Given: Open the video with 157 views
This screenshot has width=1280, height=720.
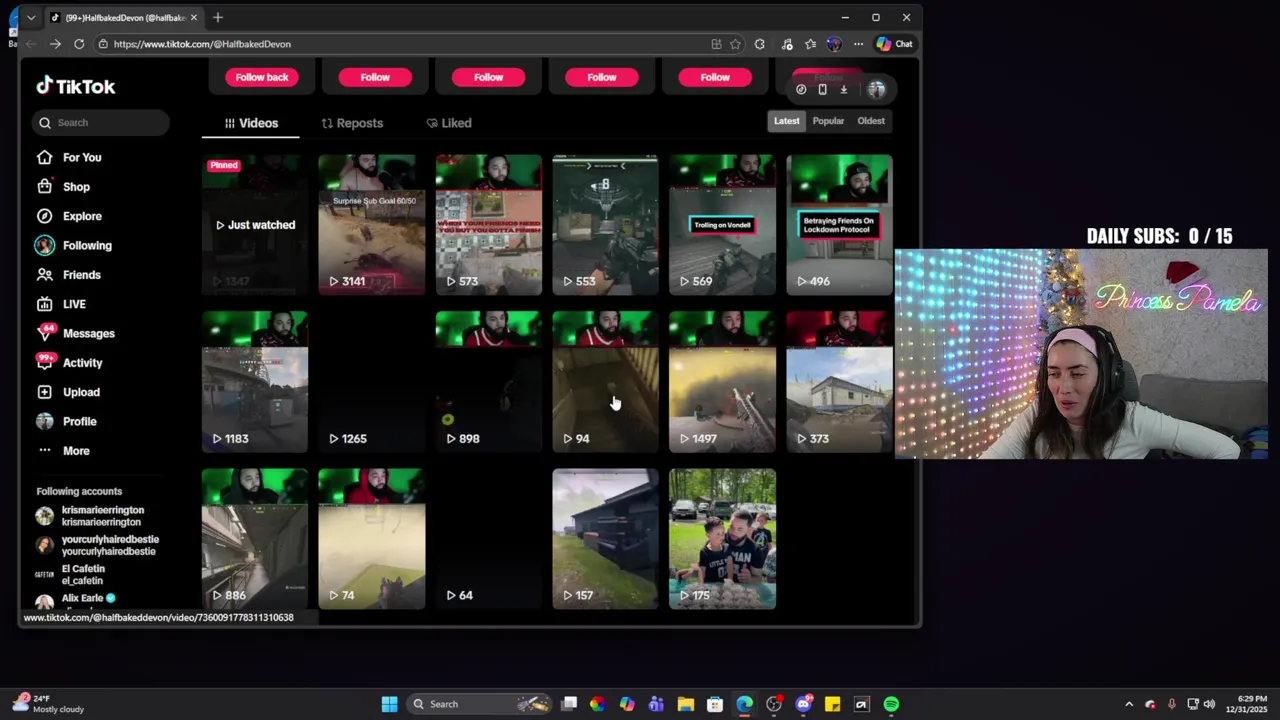Looking at the screenshot, I should (606, 539).
